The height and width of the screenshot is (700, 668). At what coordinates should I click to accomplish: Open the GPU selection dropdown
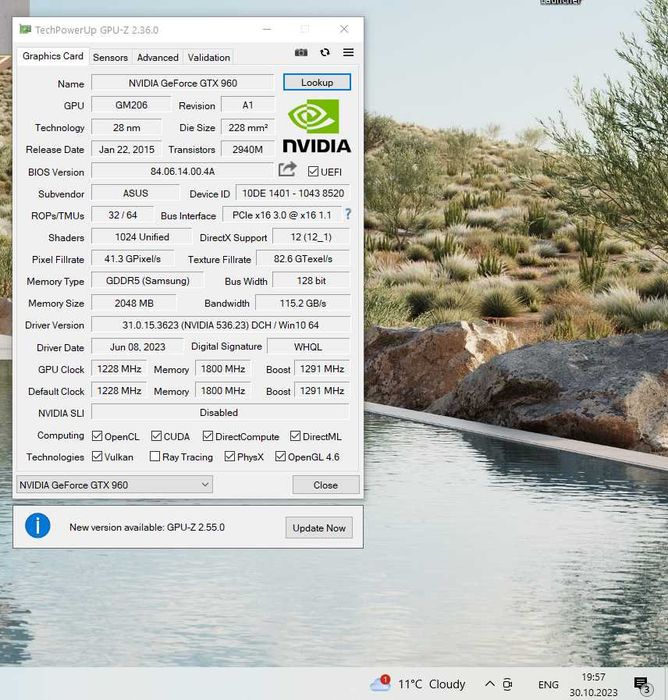tap(114, 484)
